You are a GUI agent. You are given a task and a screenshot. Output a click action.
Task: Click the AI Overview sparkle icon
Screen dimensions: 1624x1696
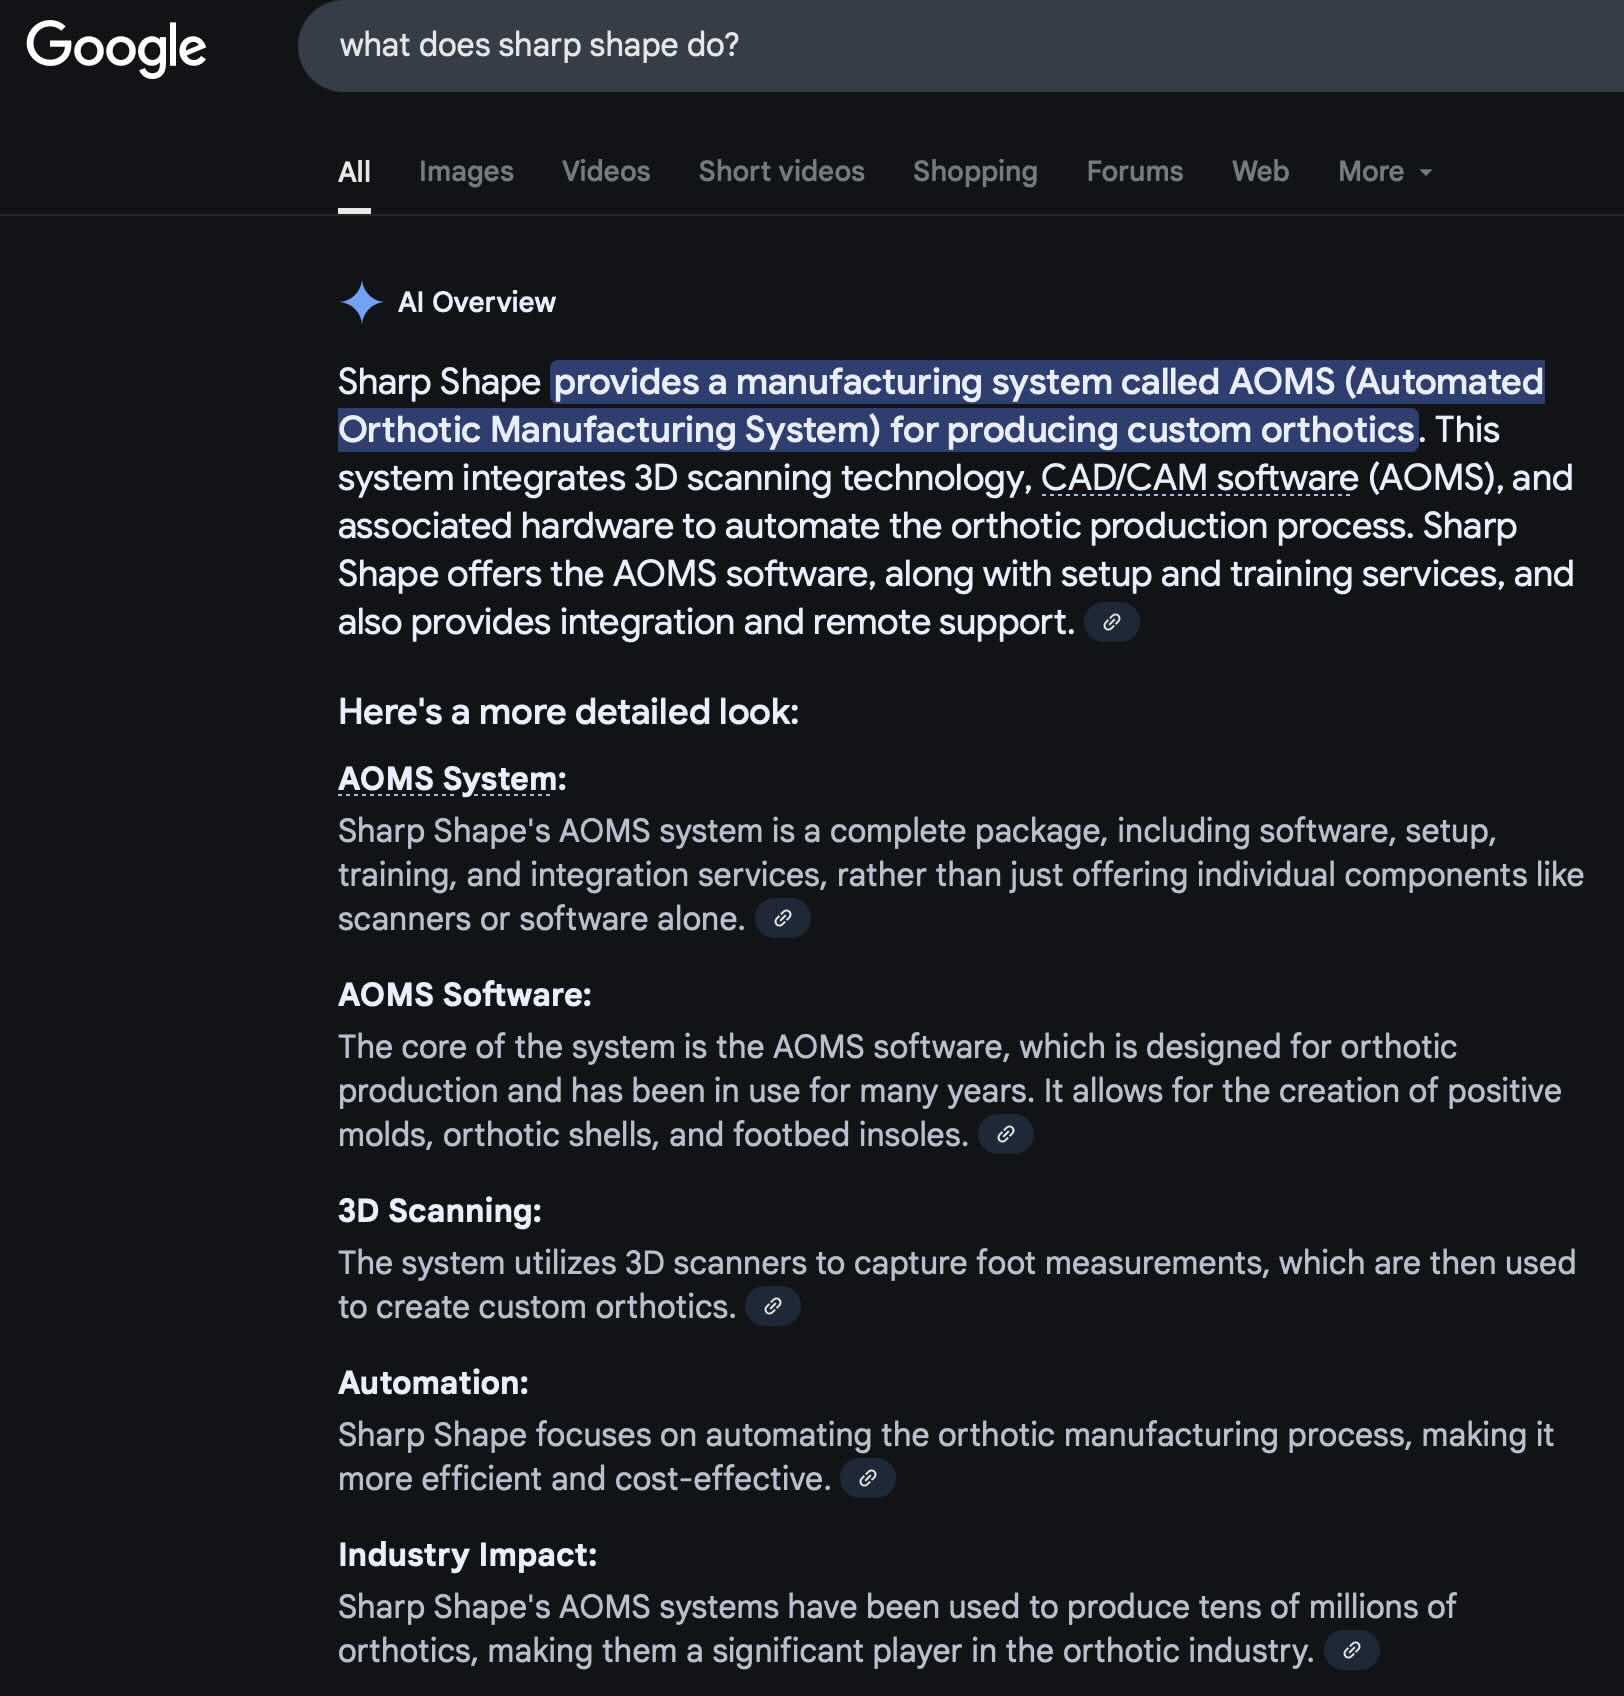point(361,302)
